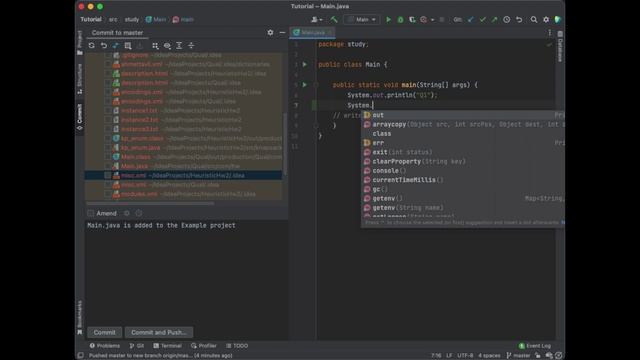Open LF line separator selector
The height and width of the screenshot is (360, 640).
click(449, 356)
